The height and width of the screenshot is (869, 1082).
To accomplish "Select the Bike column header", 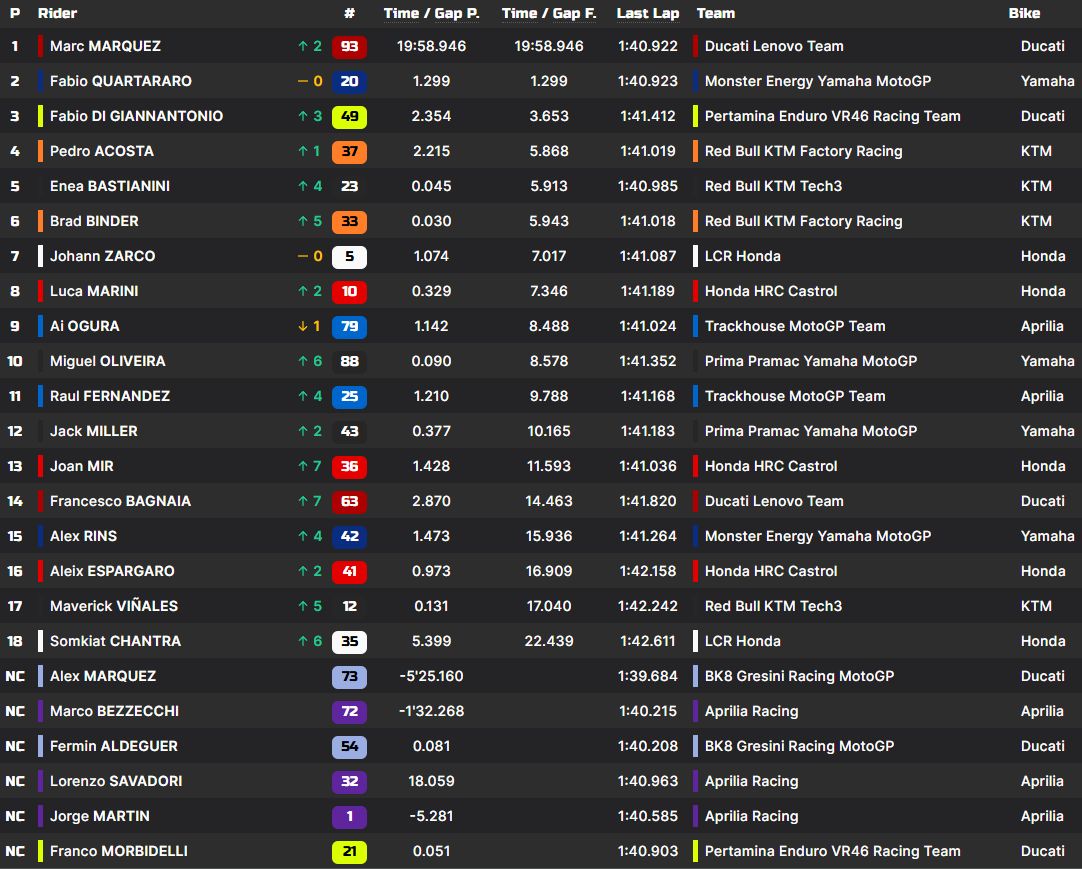I will (1024, 13).
